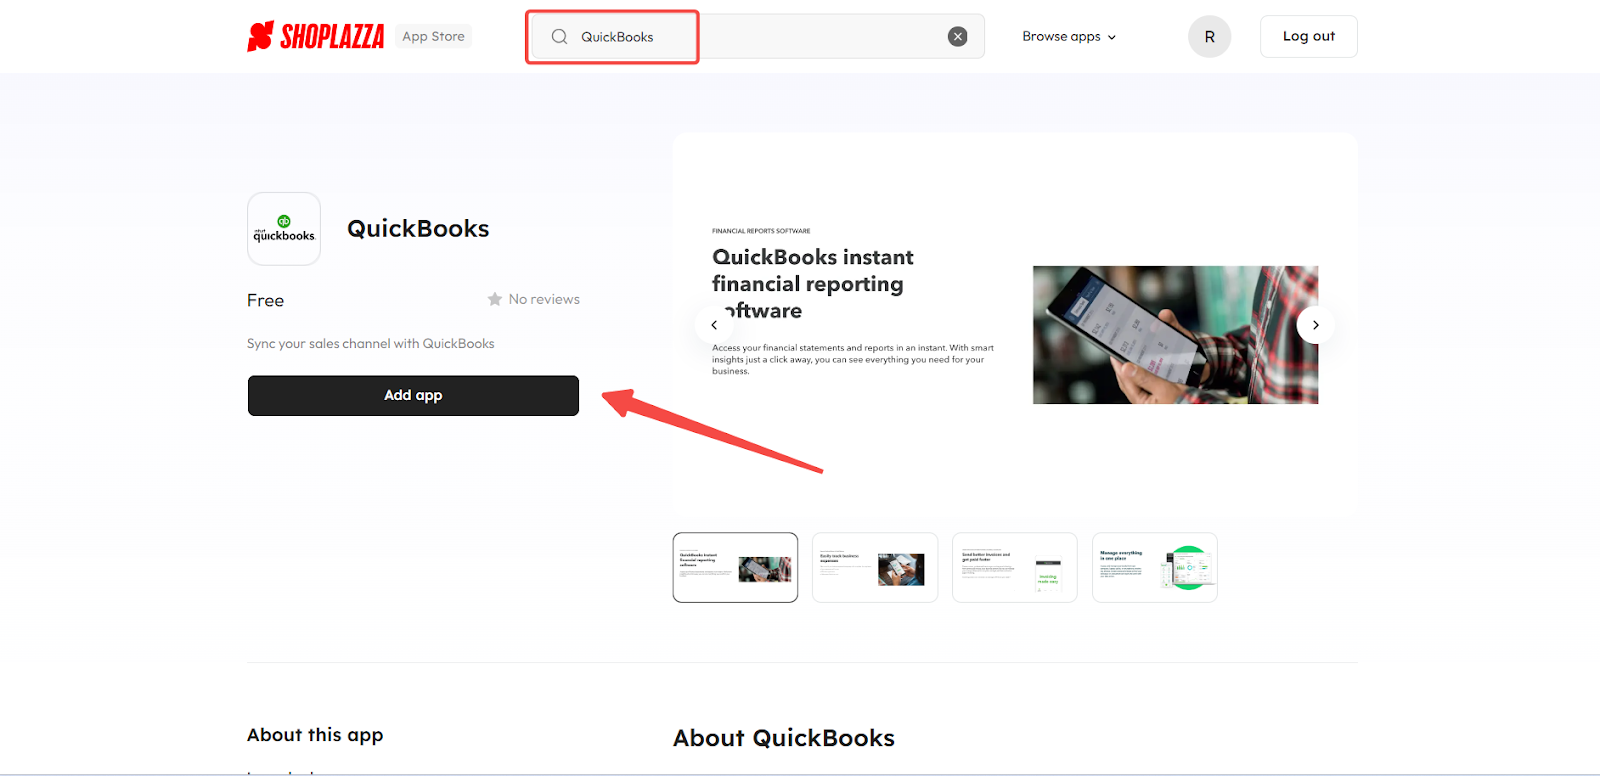The width and height of the screenshot is (1600, 776).
Task: Focus the QuickBooks search field
Action: point(756,37)
